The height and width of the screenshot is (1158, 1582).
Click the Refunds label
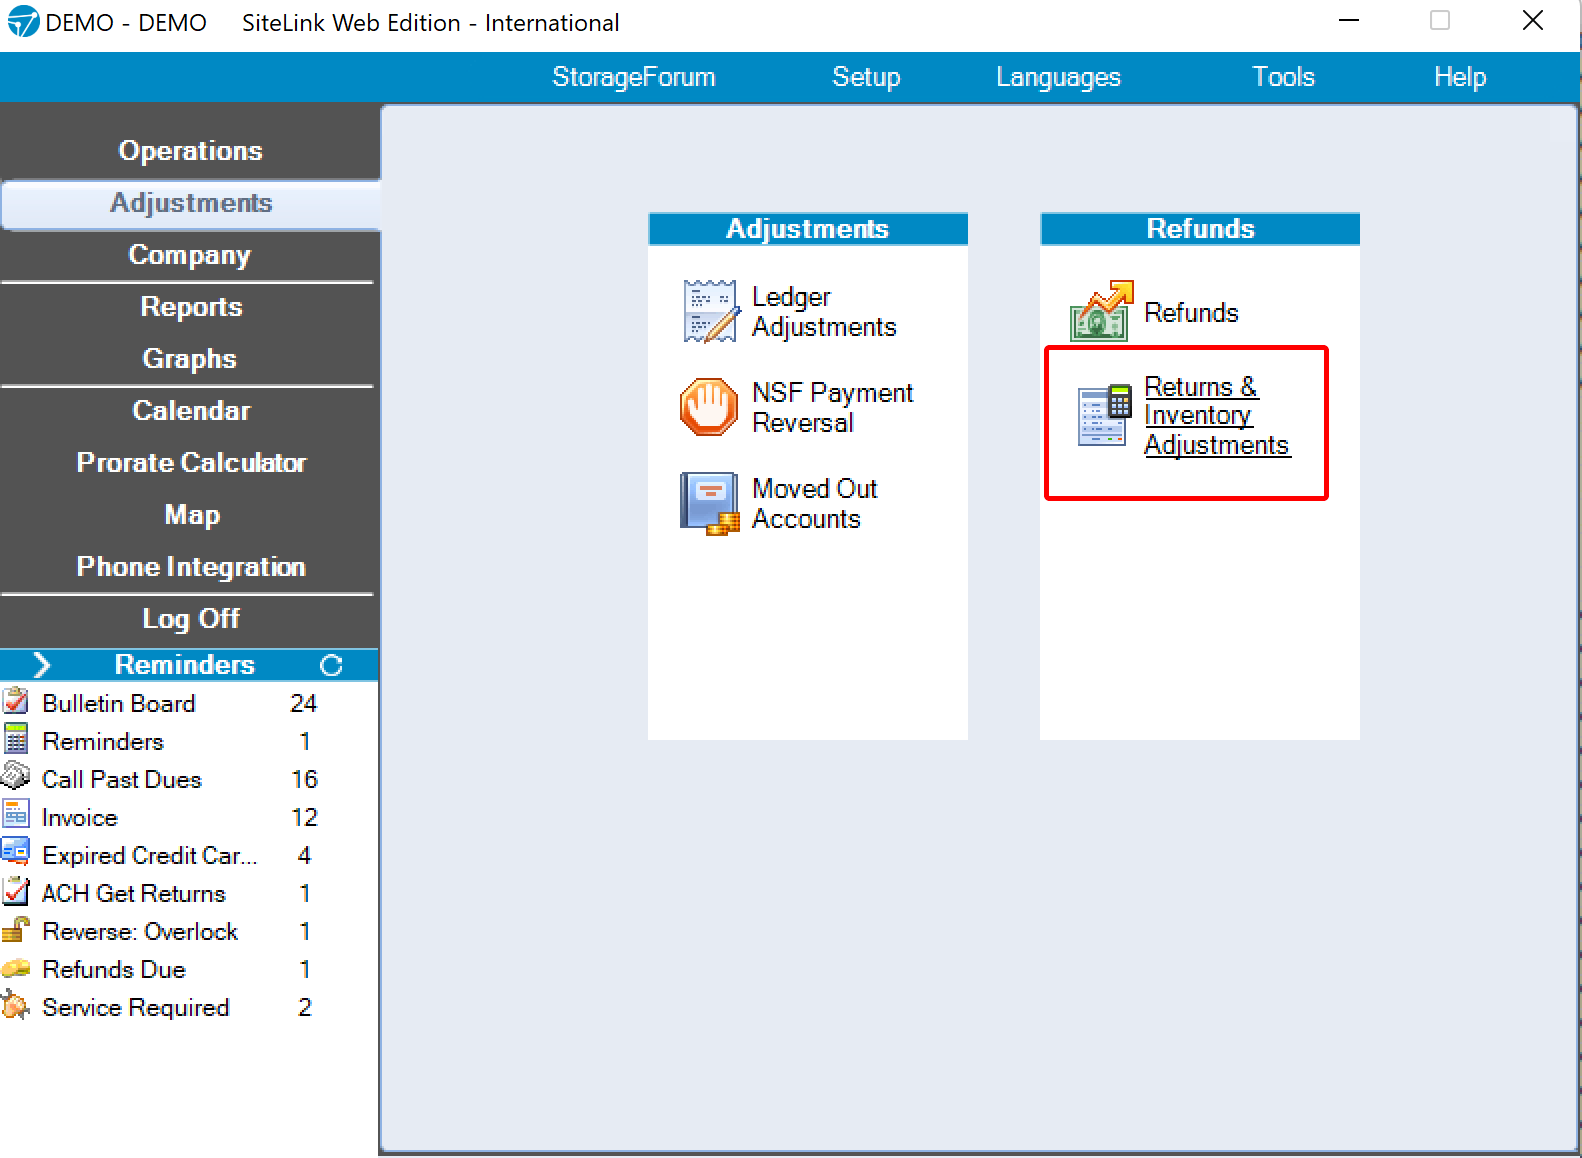[x=1191, y=313]
